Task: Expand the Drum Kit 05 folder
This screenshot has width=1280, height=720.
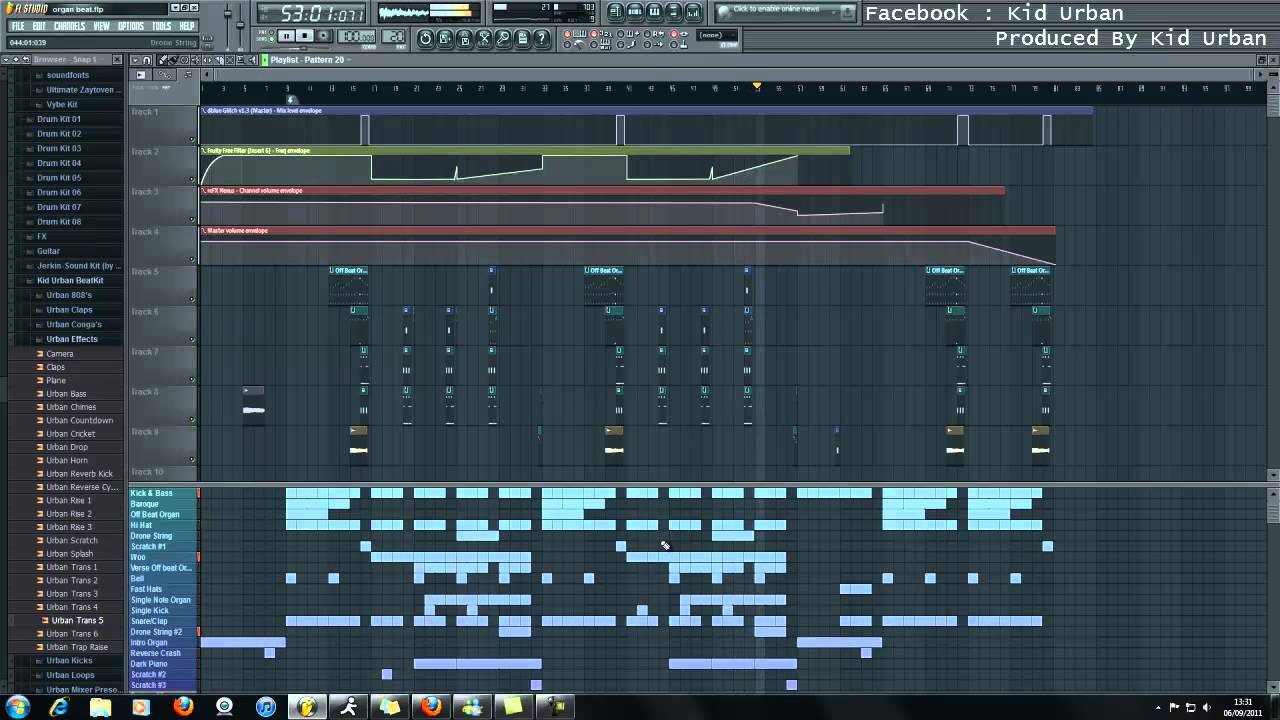Action: (59, 178)
